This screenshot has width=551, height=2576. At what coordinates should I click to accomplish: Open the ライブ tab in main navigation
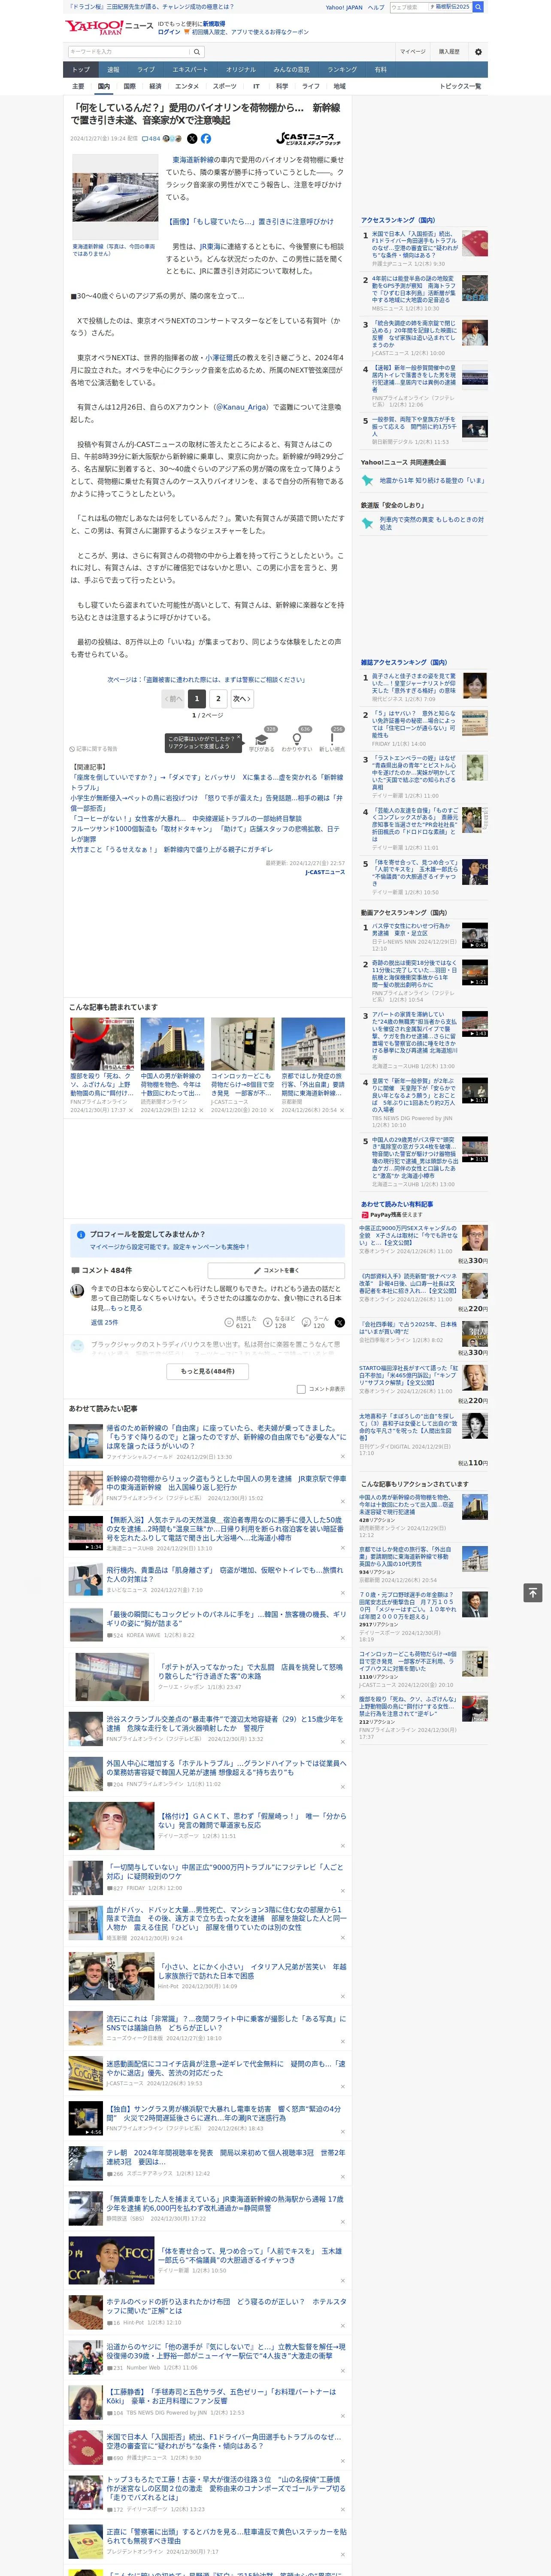(x=146, y=70)
